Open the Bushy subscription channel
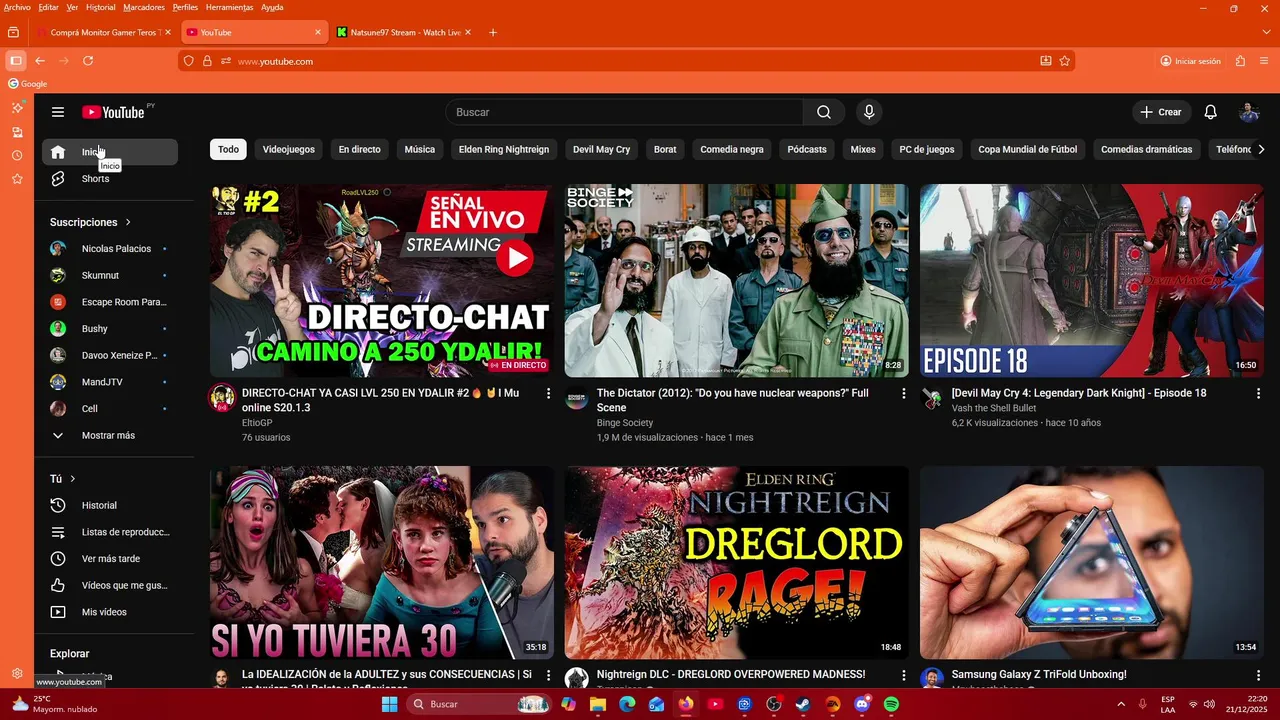Viewport: 1280px width, 720px height. tap(110, 328)
